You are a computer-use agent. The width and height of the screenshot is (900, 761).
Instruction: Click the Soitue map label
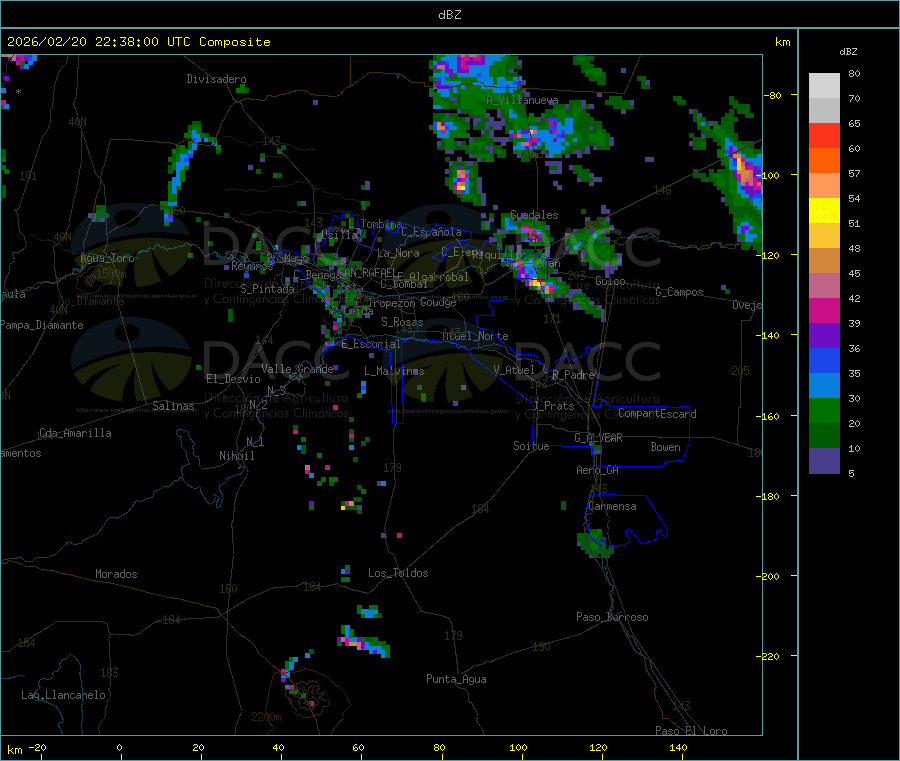click(x=531, y=446)
